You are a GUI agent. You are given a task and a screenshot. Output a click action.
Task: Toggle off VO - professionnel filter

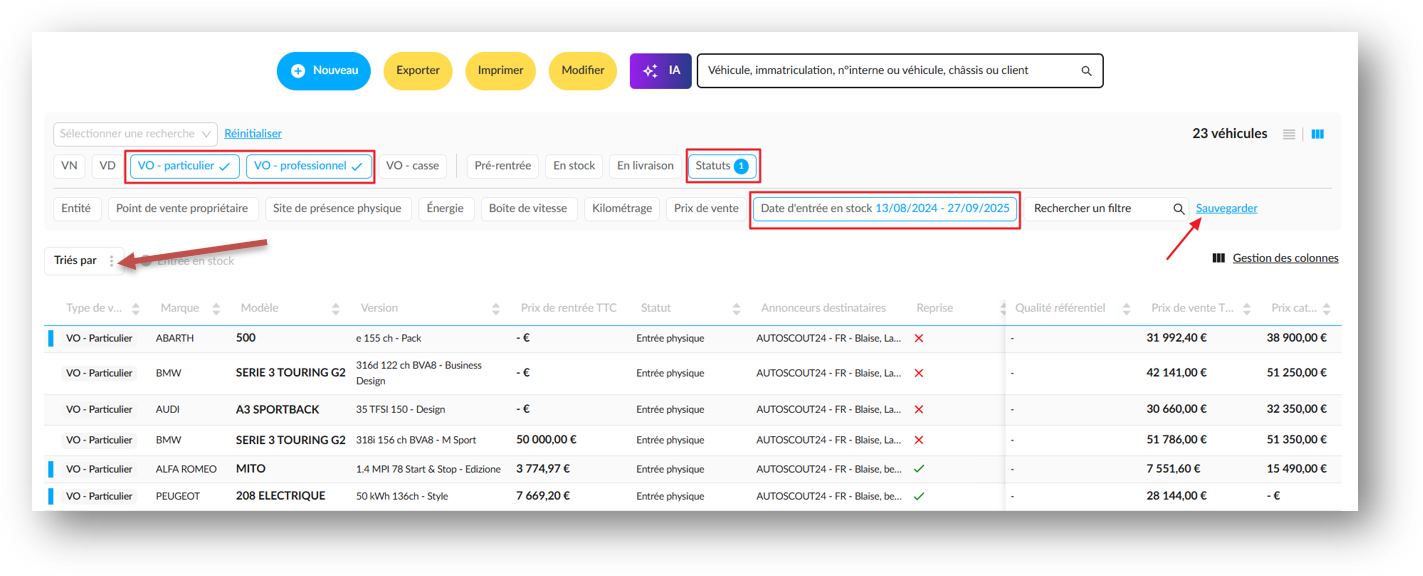click(309, 166)
